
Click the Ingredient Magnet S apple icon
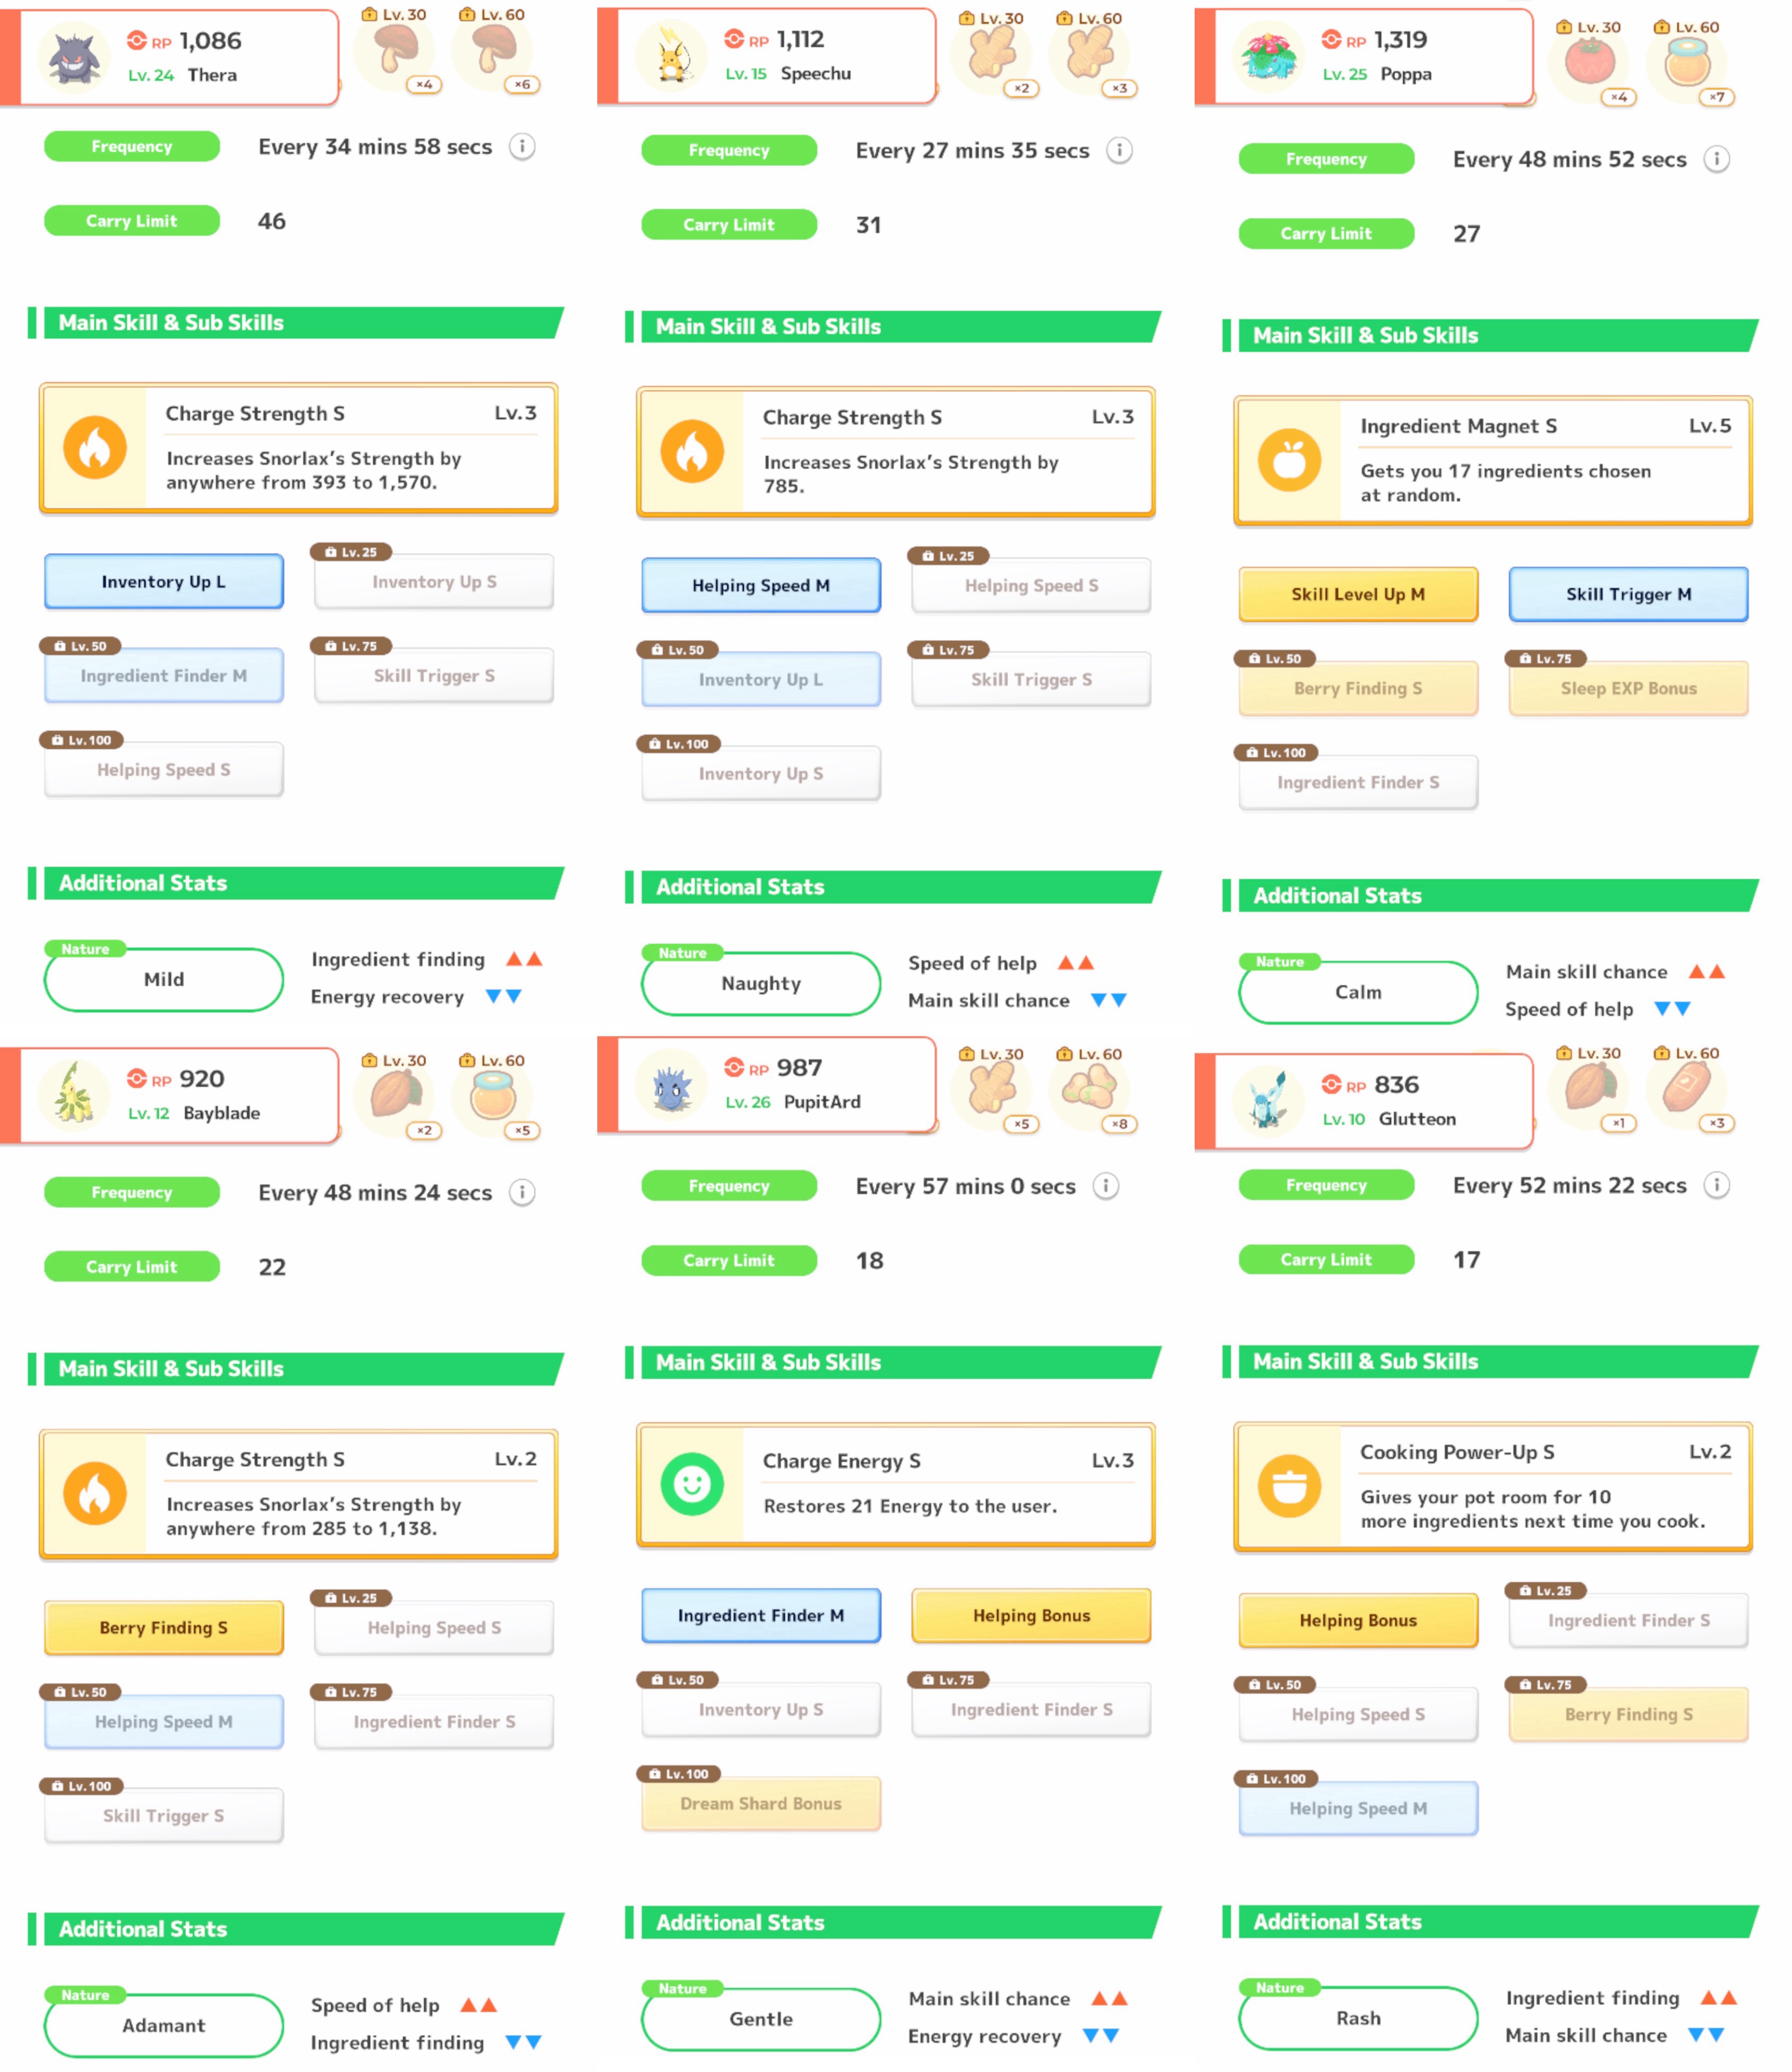click(x=1289, y=461)
